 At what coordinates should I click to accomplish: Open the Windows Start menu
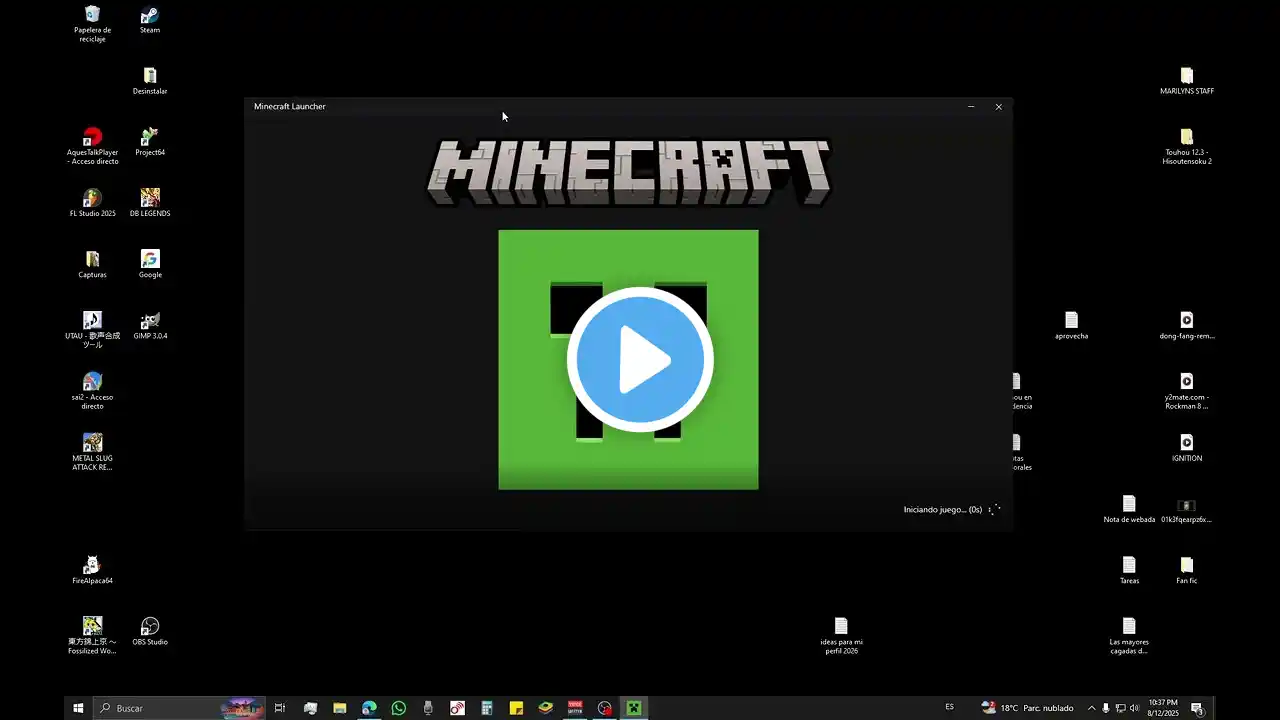point(78,708)
